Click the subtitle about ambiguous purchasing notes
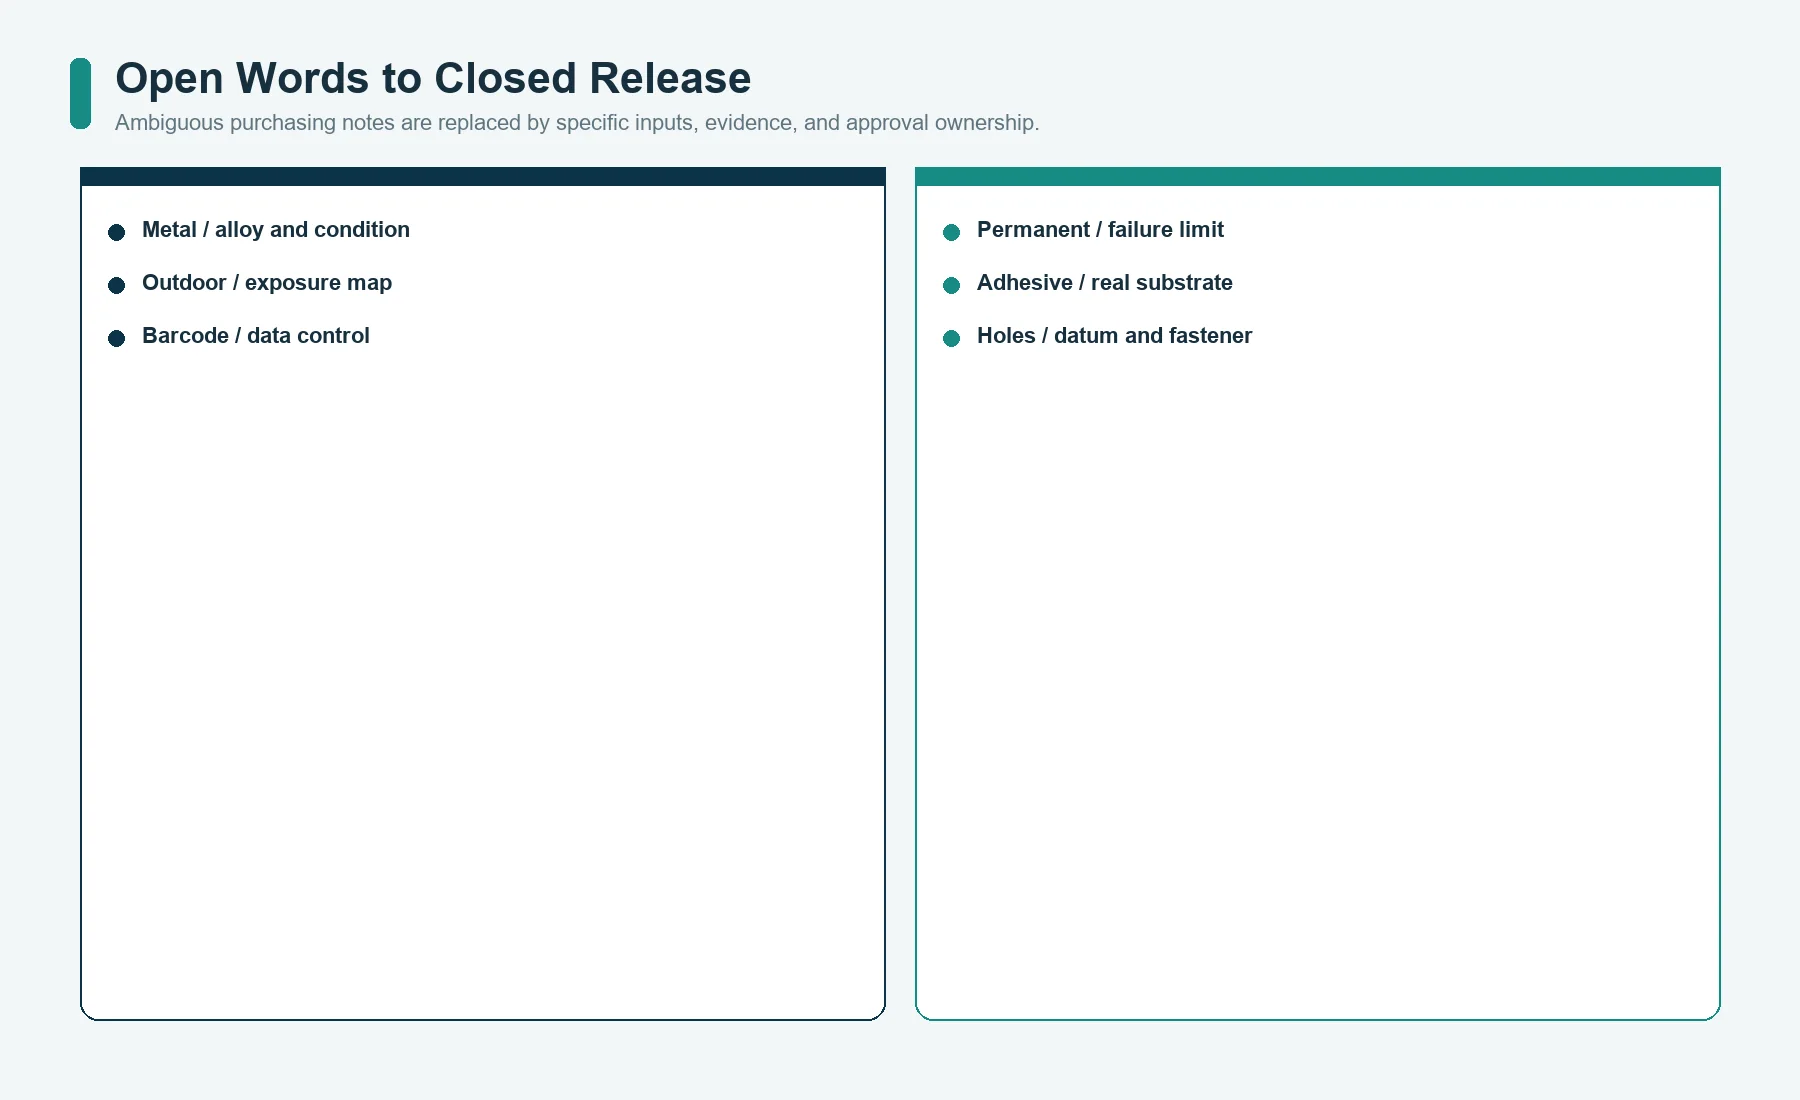The width and height of the screenshot is (1800, 1100). 577,123
